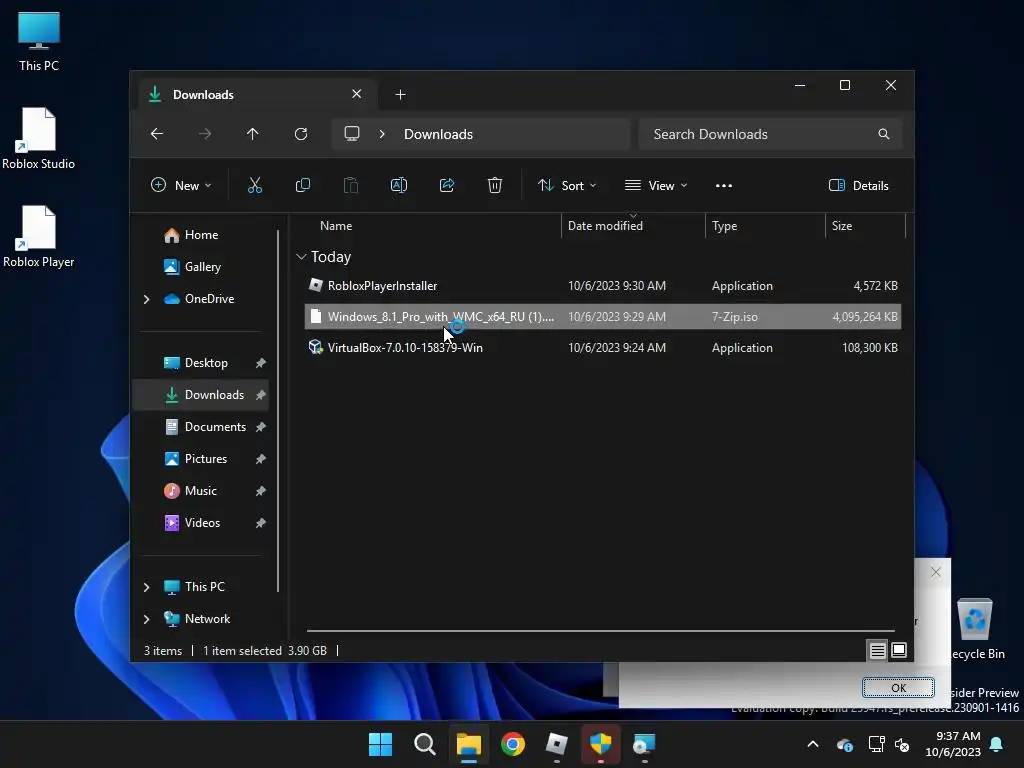The width and height of the screenshot is (1024, 768).
Task: Open the notification bell in taskbar
Action: click(x=997, y=744)
